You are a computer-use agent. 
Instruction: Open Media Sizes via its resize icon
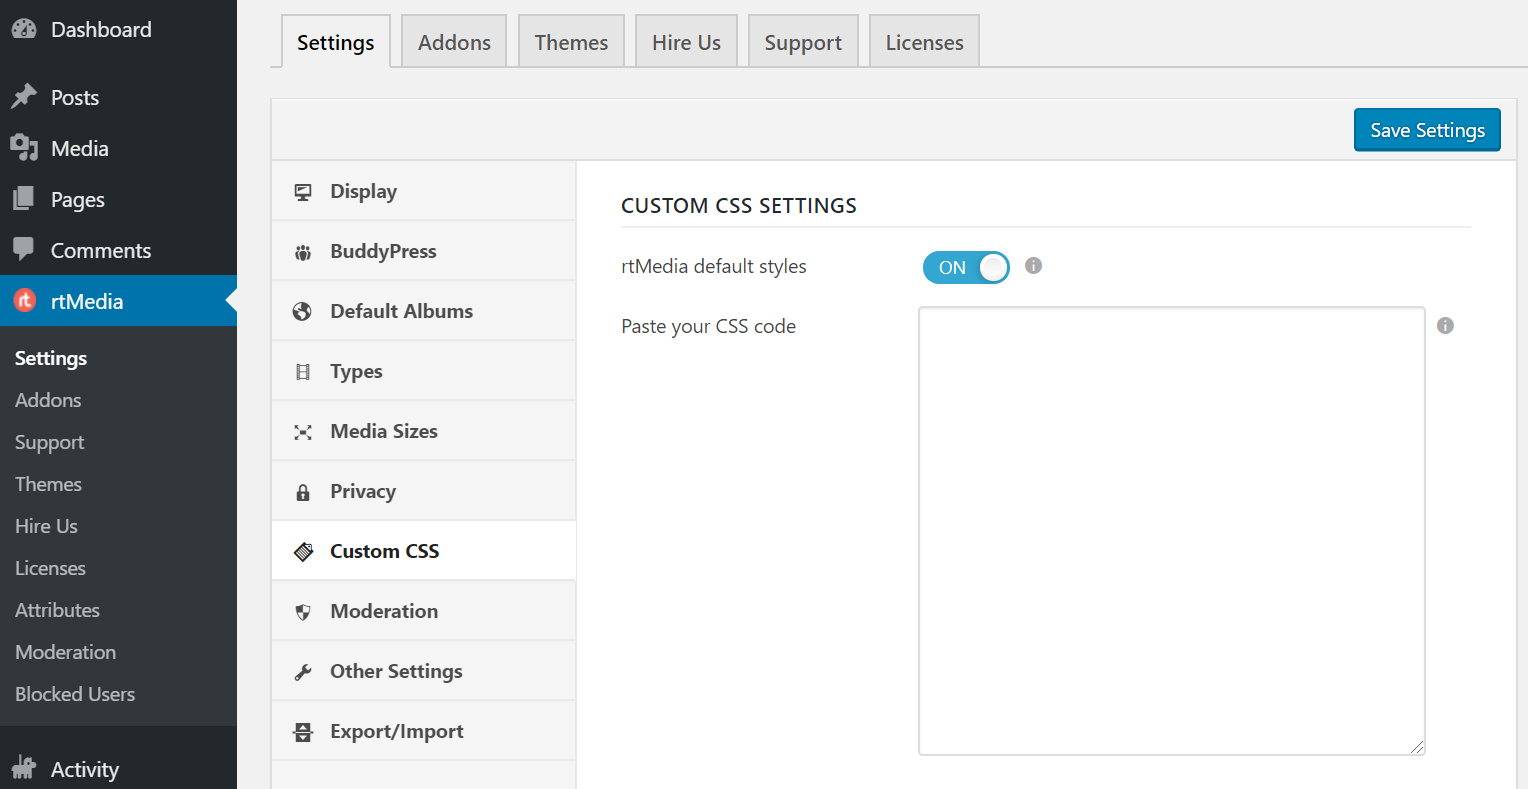click(303, 430)
